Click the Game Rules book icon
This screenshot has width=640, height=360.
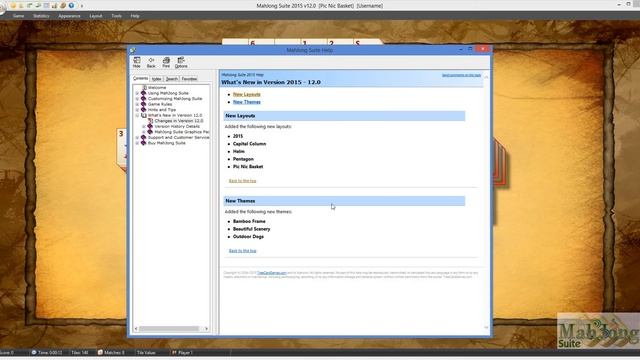tap(144, 104)
